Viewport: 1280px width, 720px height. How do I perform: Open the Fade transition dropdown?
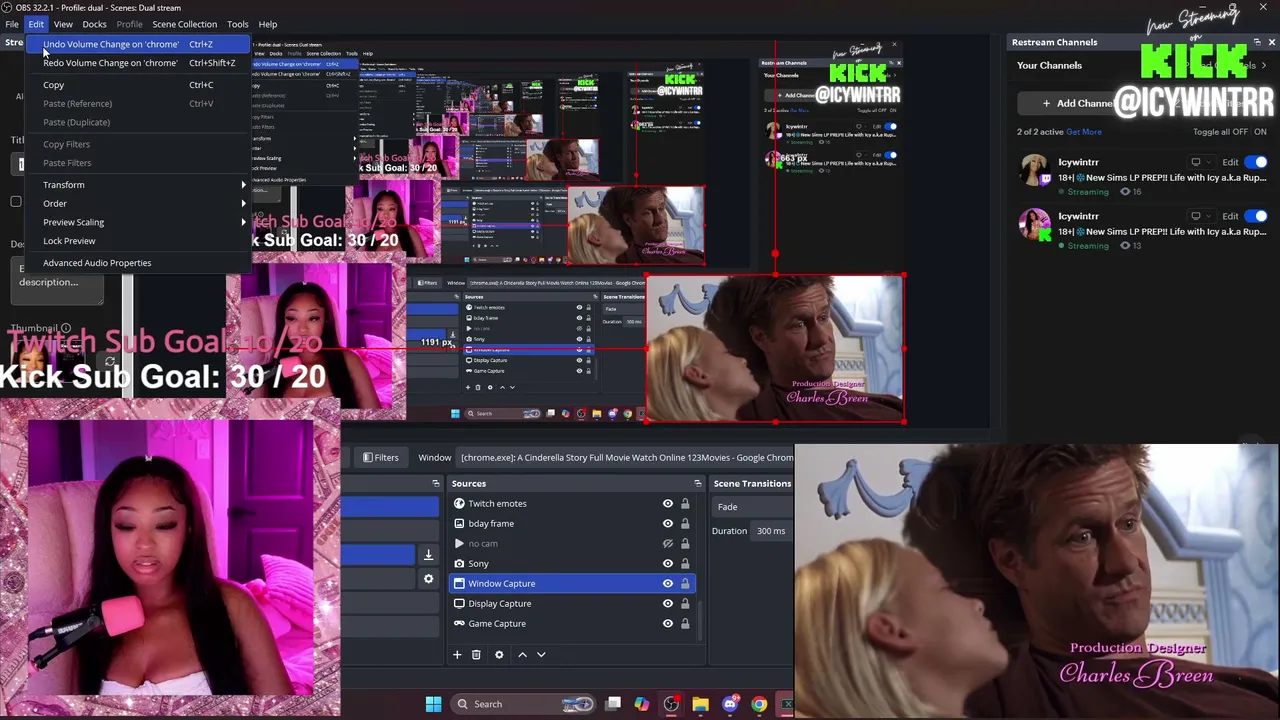pyautogui.click(x=752, y=507)
